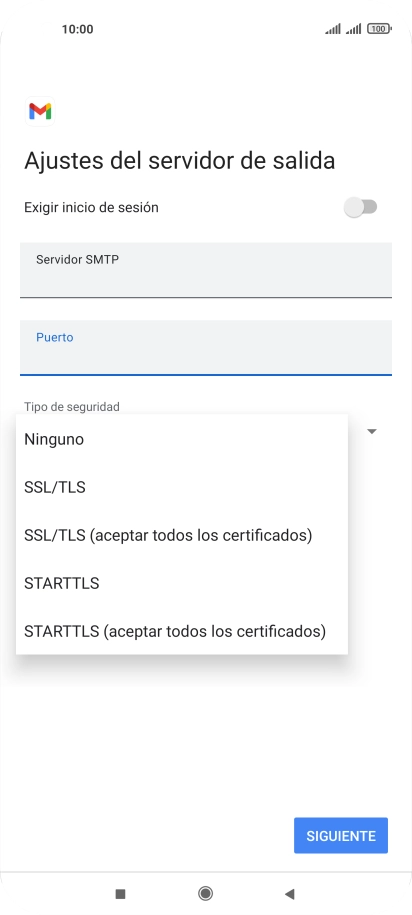Tap the battery indicator in status bar
This screenshot has width=412, height=915.
[x=379, y=29]
